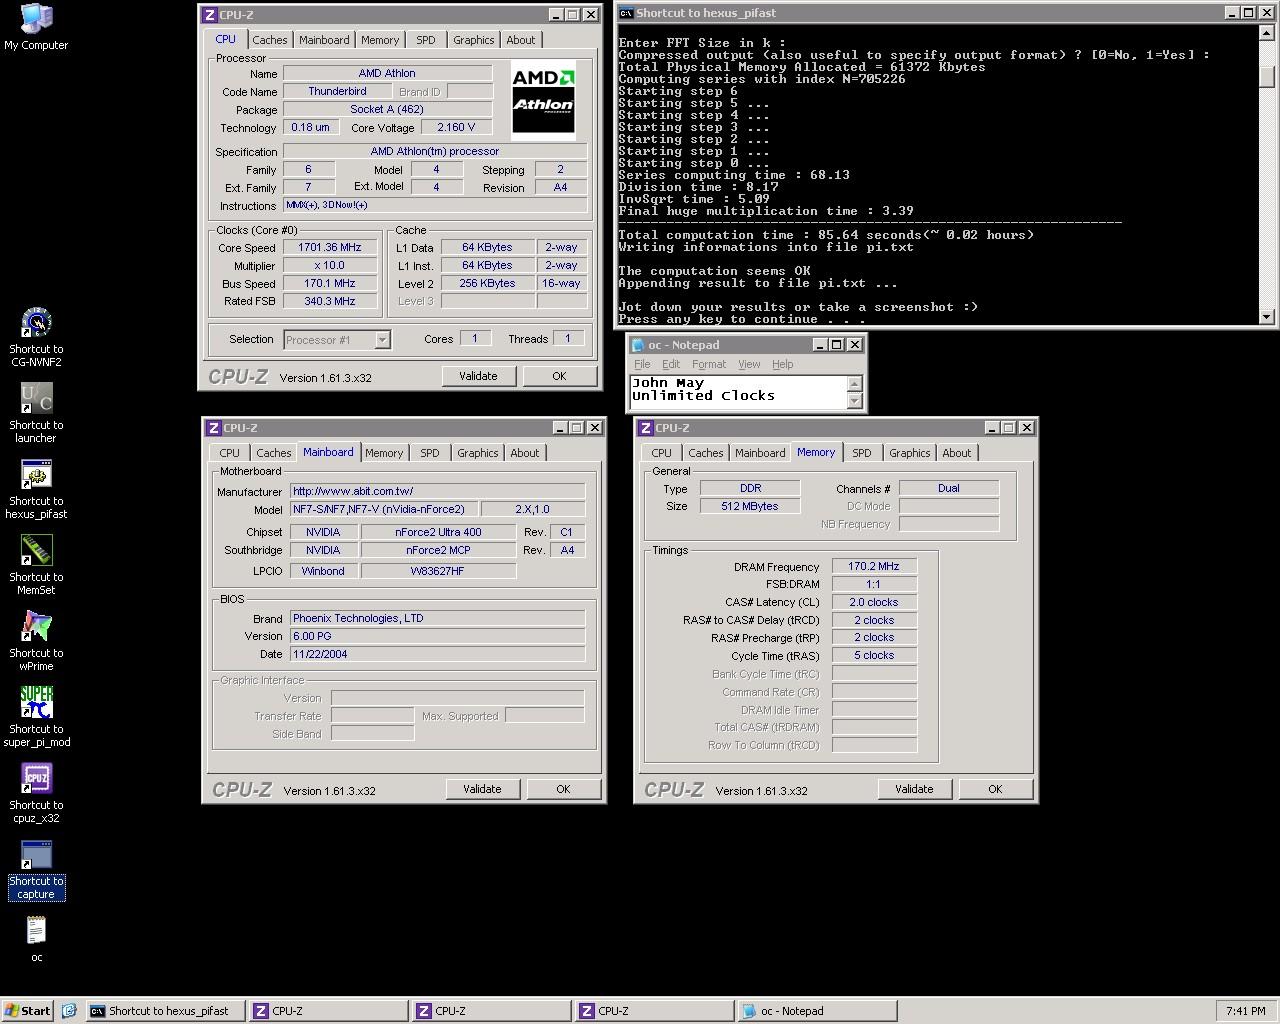Screen dimensions: 1280x1024
Task: Click the console window scroll-down arrow
Action: [x=1267, y=317]
